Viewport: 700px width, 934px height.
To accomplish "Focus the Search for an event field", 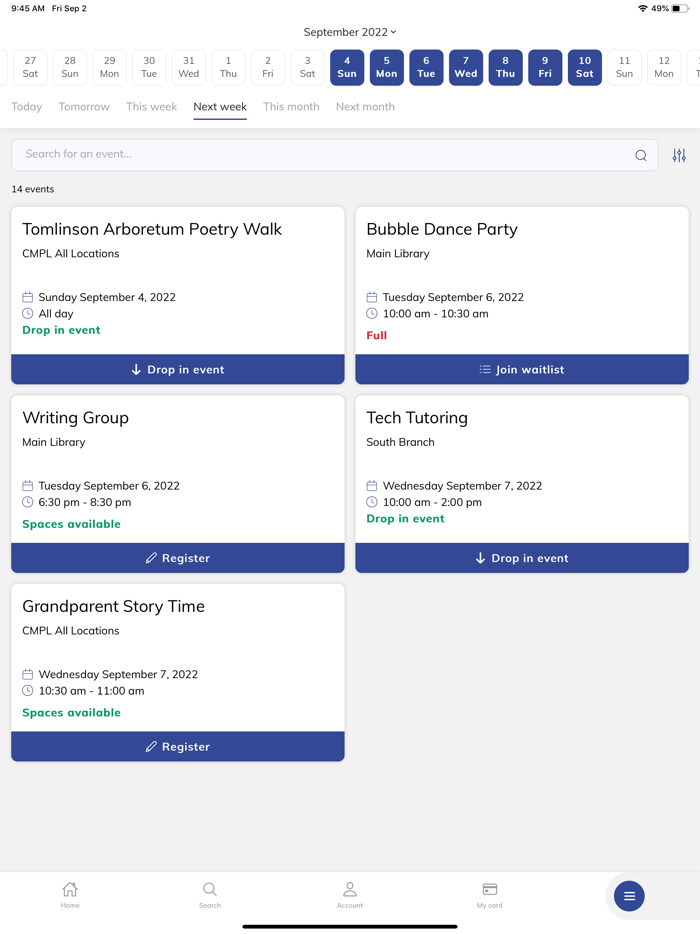I will click(x=320, y=155).
